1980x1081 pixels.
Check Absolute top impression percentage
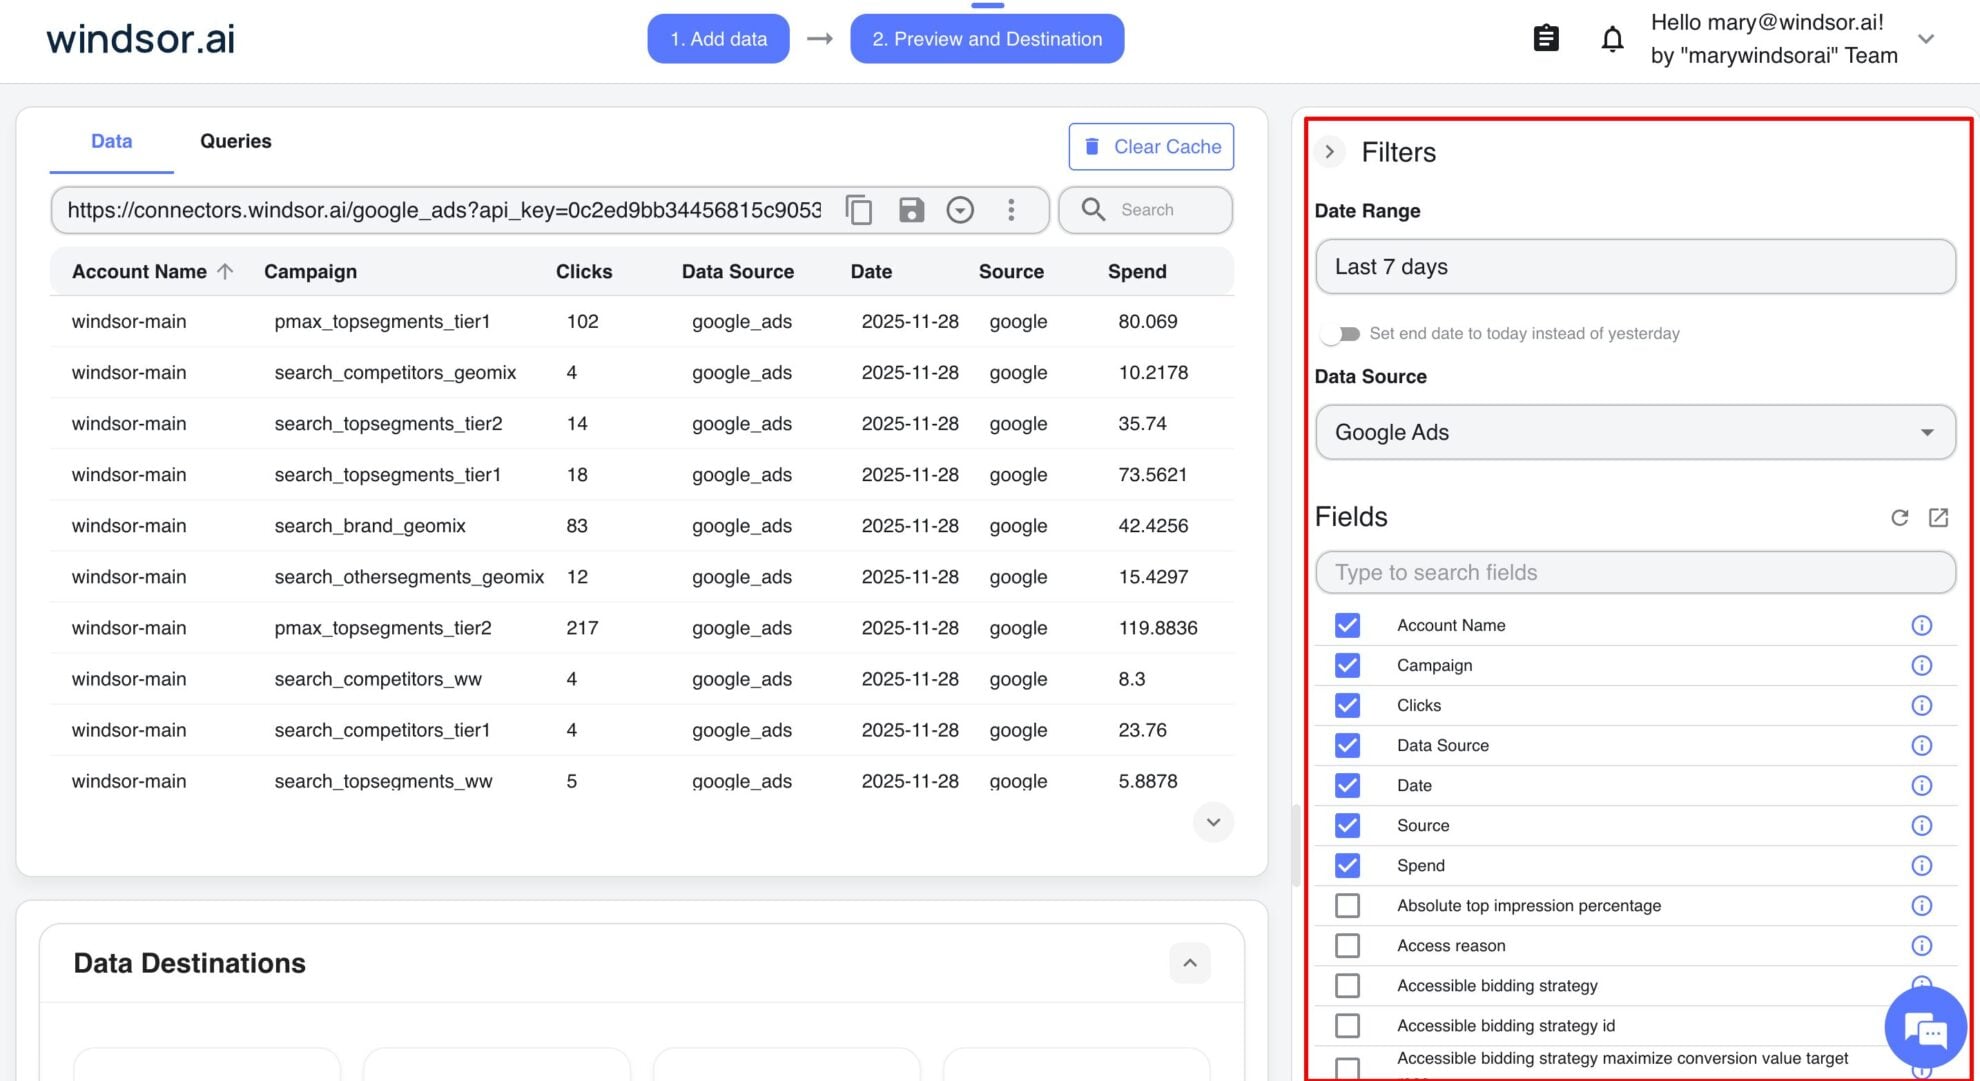point(1347,905)
